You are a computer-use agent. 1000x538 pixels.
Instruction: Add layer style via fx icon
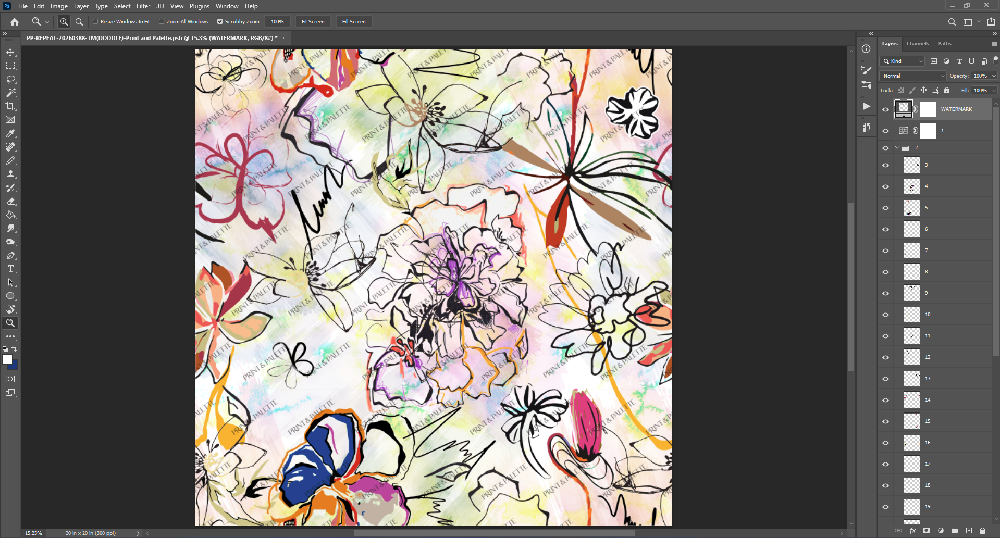tap(913, 530)
